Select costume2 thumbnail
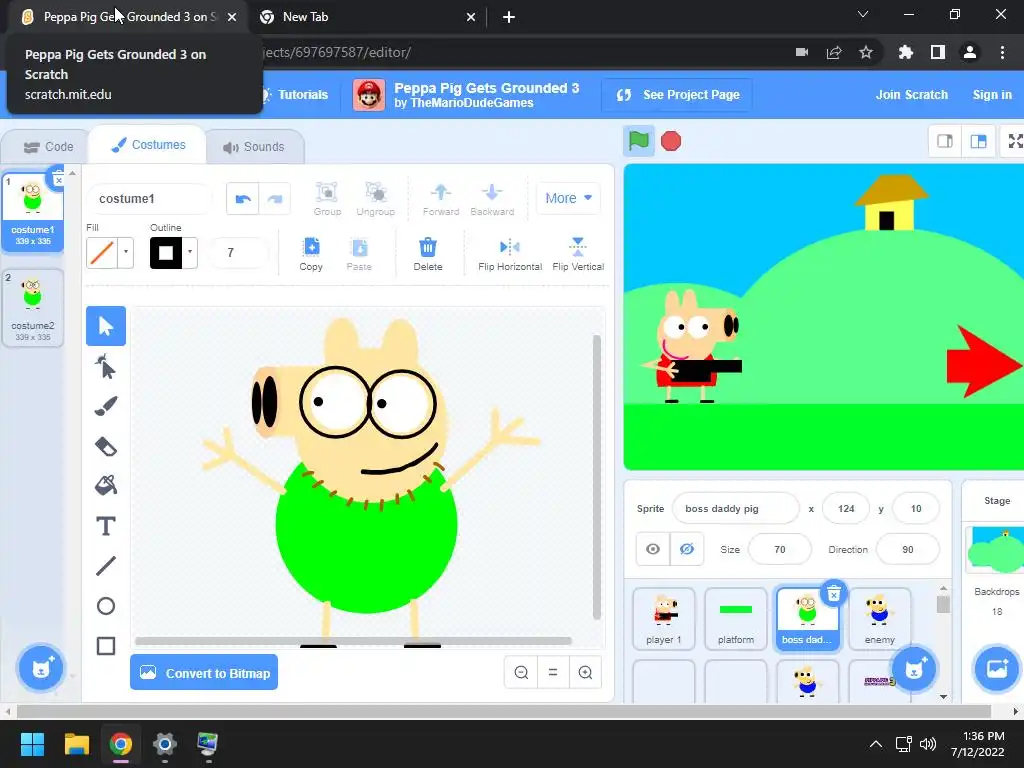The width and height of the screenshot is (1024, 768). click(x=33, y=308)
